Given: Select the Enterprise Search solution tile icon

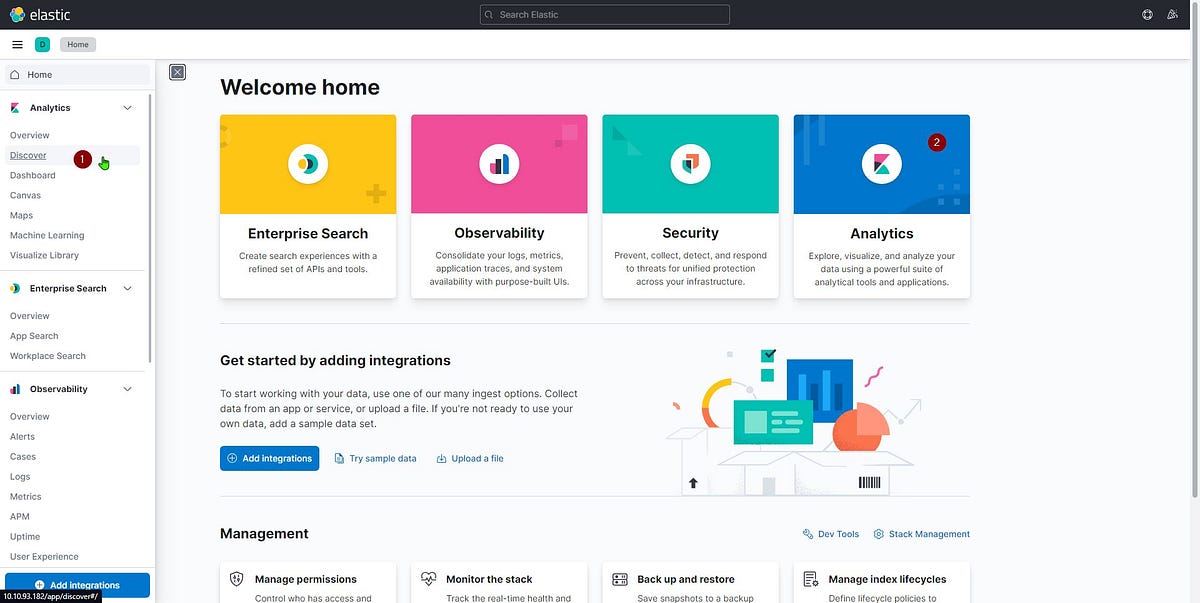Looking at the screenshot, I should pyautogui.click(x=308, y=163).
